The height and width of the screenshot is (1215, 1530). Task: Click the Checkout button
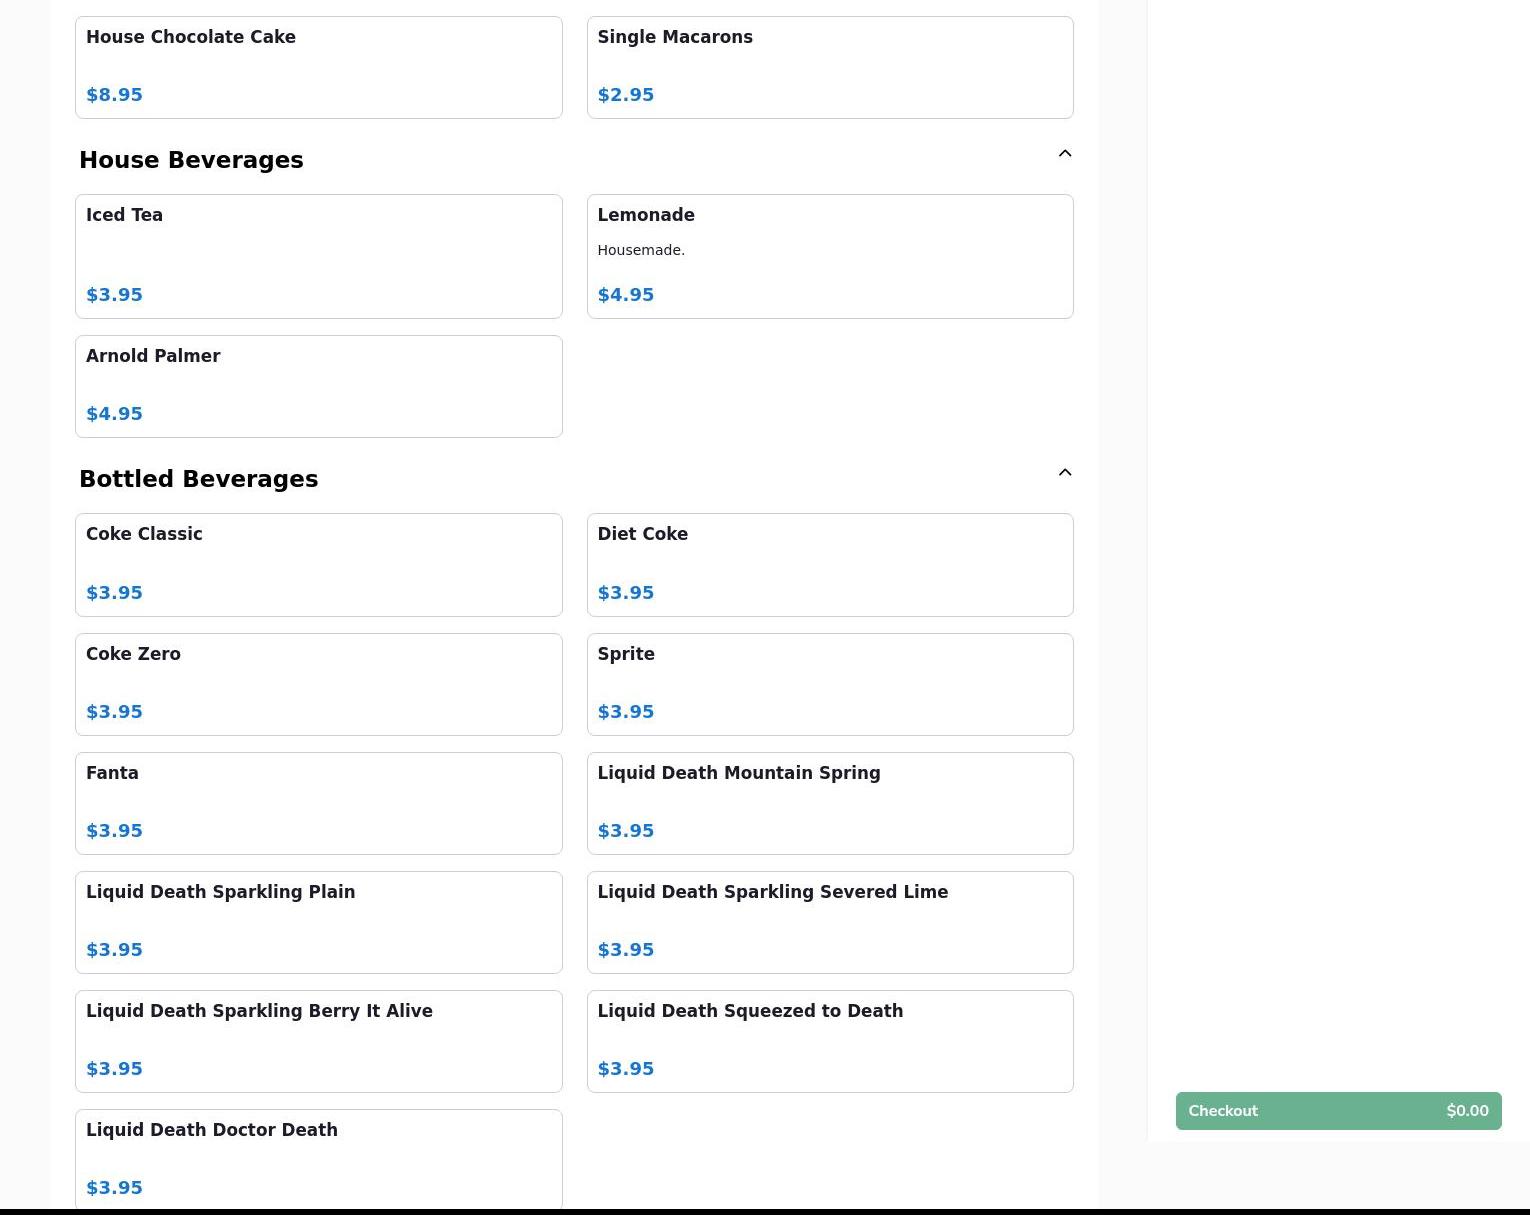point(1338,1111)
